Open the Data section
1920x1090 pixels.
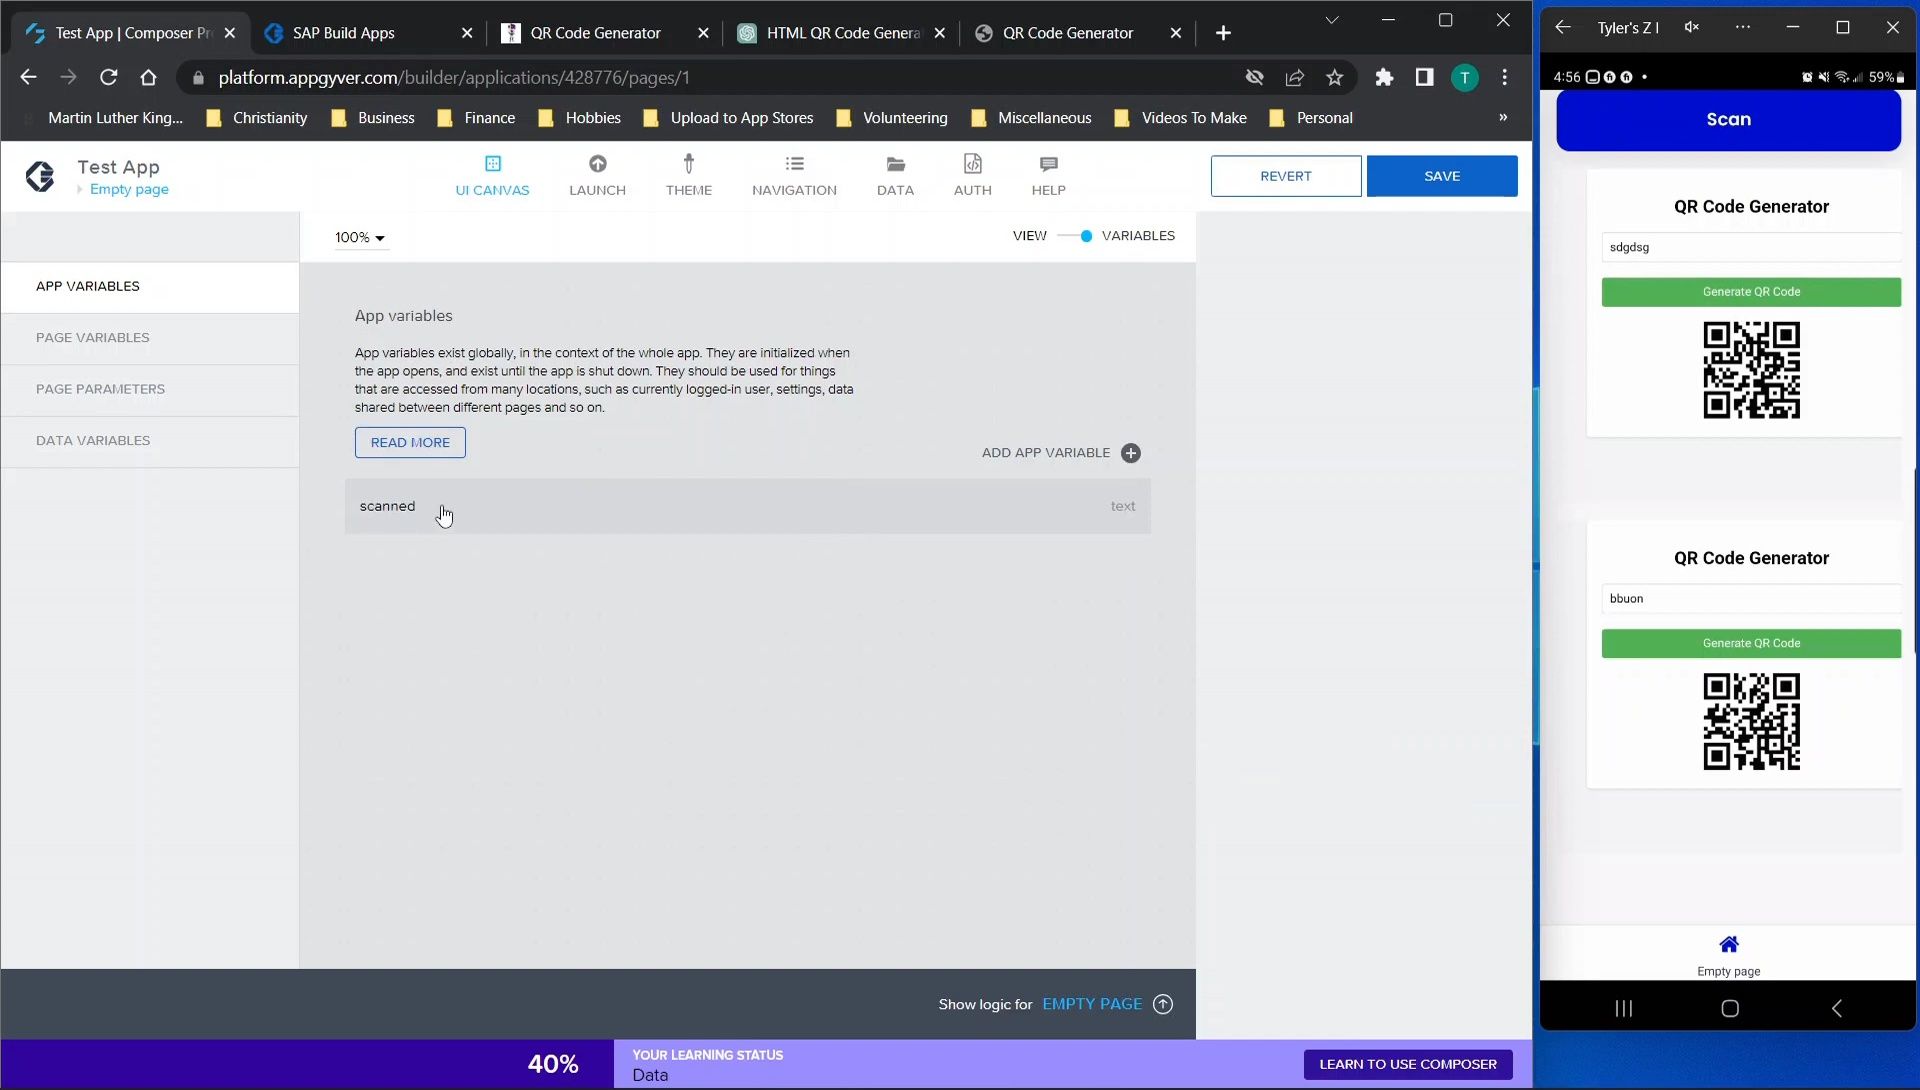pos(895,176)
